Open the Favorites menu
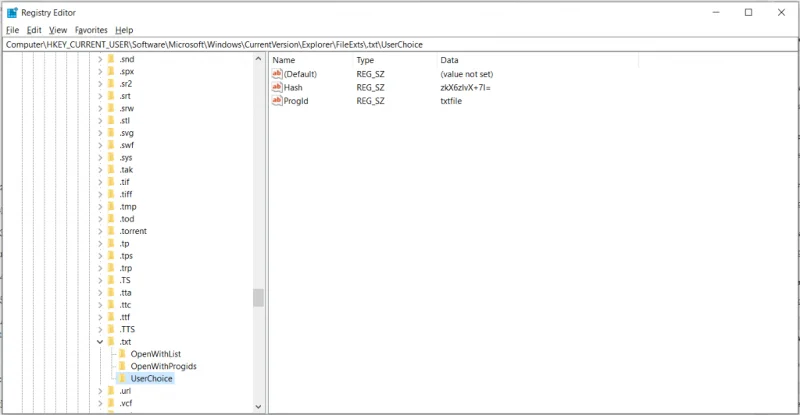800x415 pixels. point(91,30)
